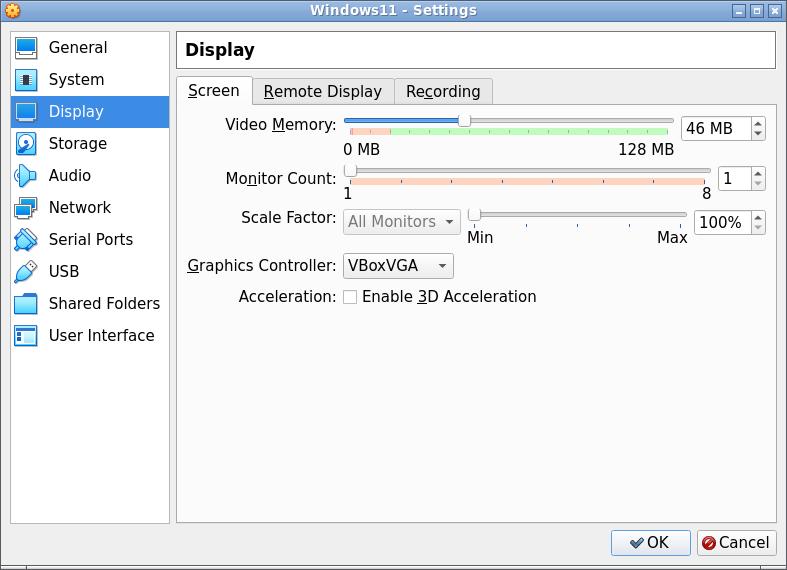Open Storage settings via disk icon
The image size is (787, 570).
tap(26, 144)
